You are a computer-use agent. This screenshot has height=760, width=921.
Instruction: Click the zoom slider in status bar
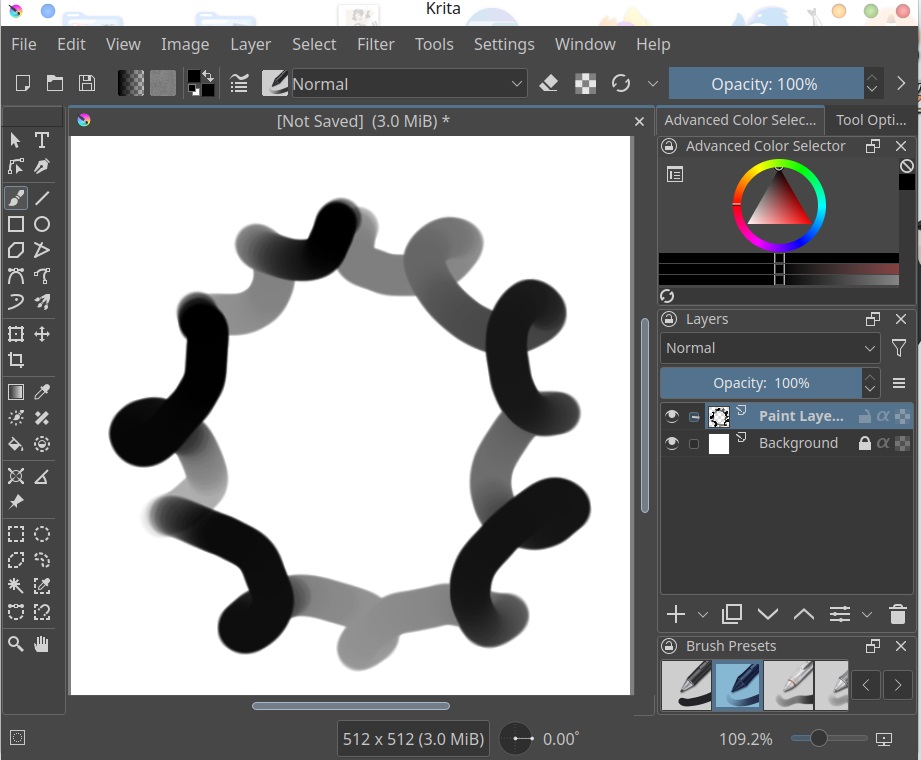coord(819,739)
